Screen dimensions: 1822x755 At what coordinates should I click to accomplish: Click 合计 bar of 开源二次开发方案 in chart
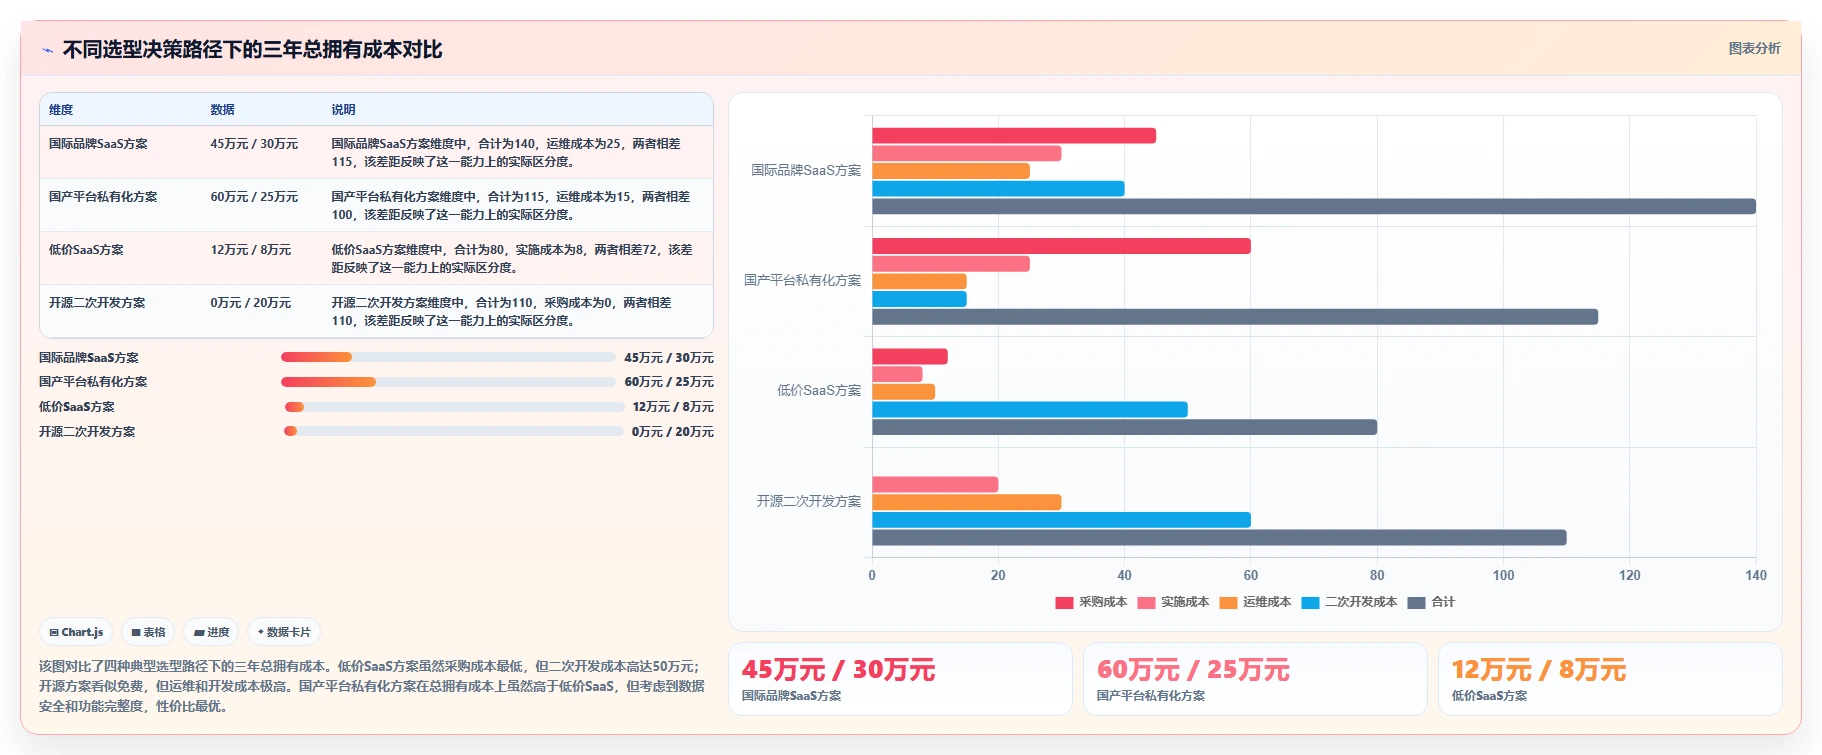1219,538
